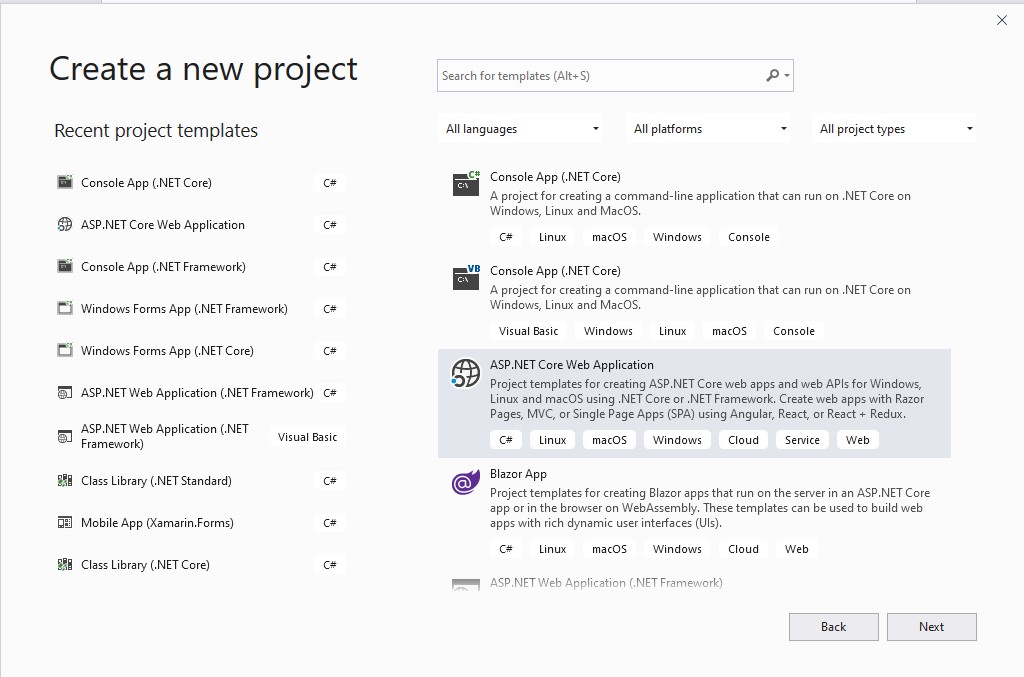This screenshot has width=1024, height=677.
Task: Open the All project types dropdown
Action: tap(894, 128)
